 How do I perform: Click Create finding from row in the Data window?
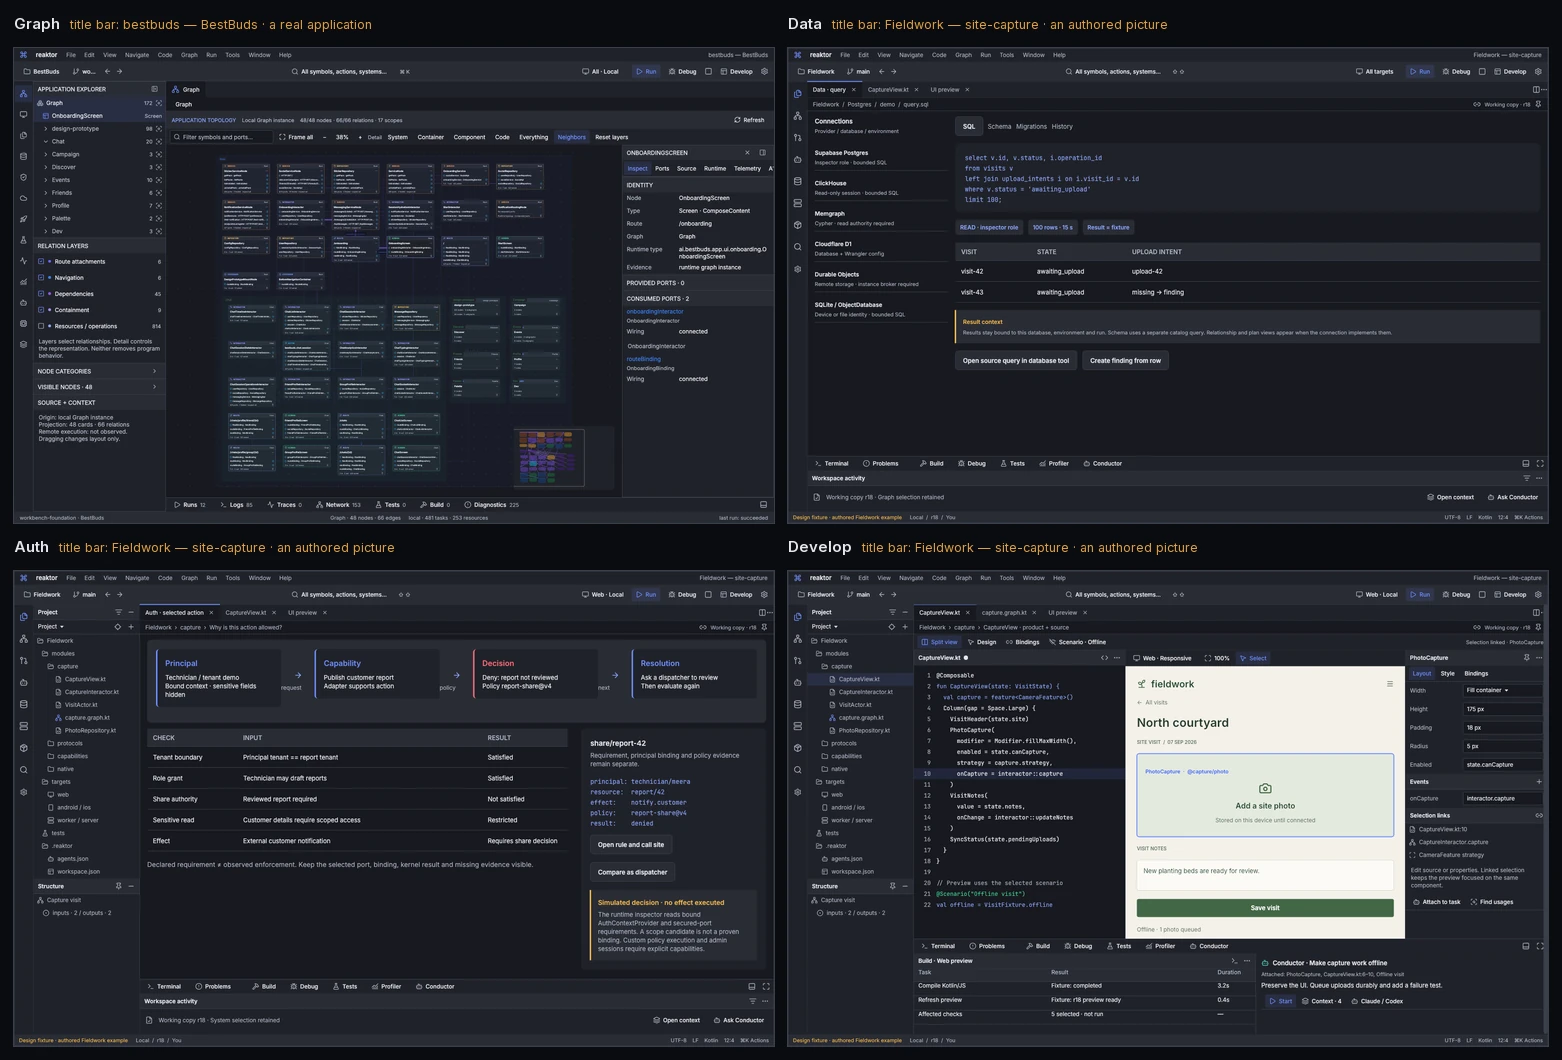tap(1125, 361)
